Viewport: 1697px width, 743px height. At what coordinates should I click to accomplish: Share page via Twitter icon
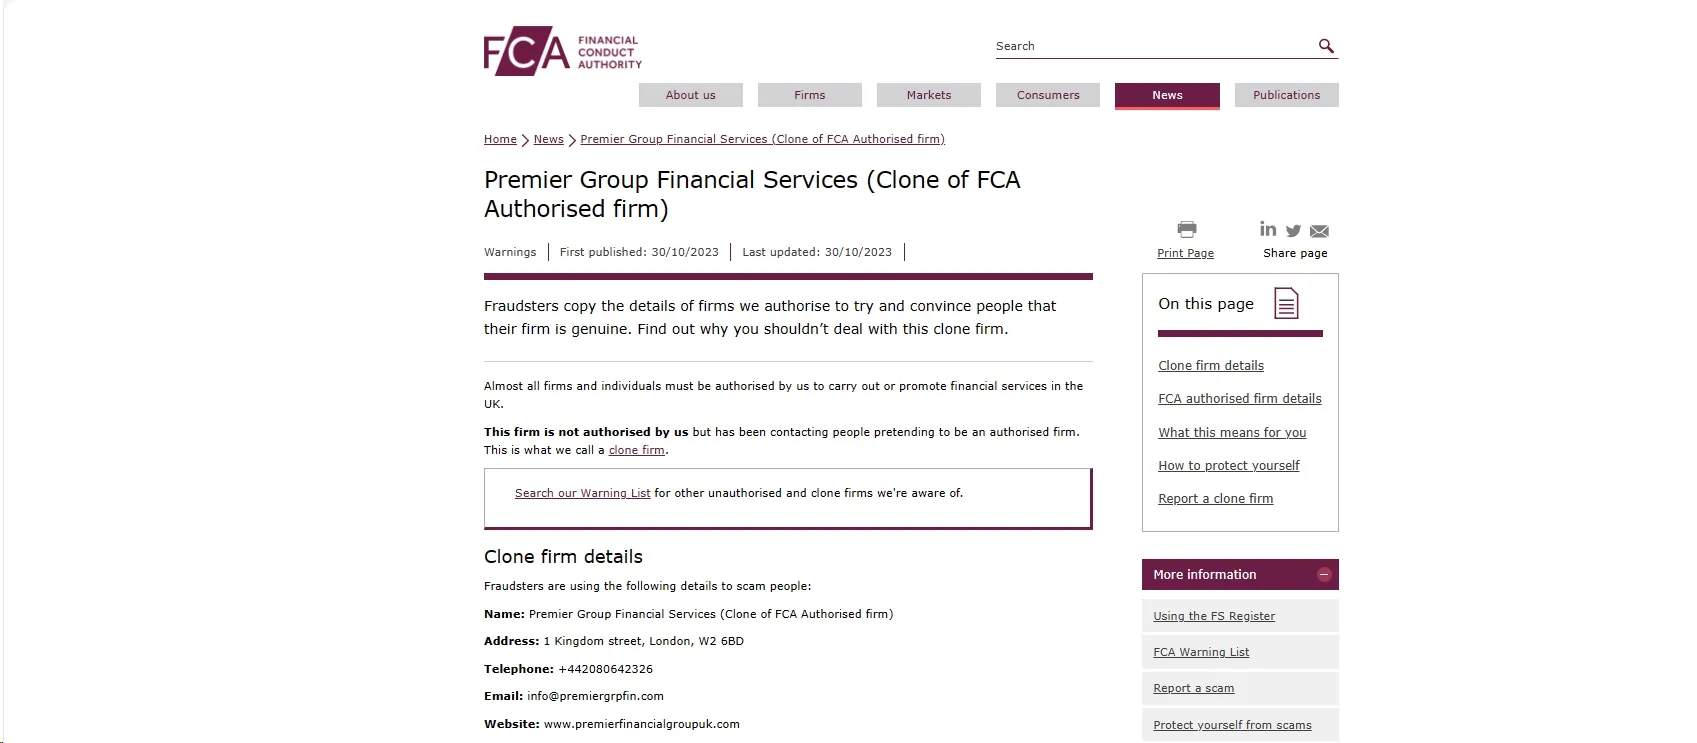(1293, 231)
